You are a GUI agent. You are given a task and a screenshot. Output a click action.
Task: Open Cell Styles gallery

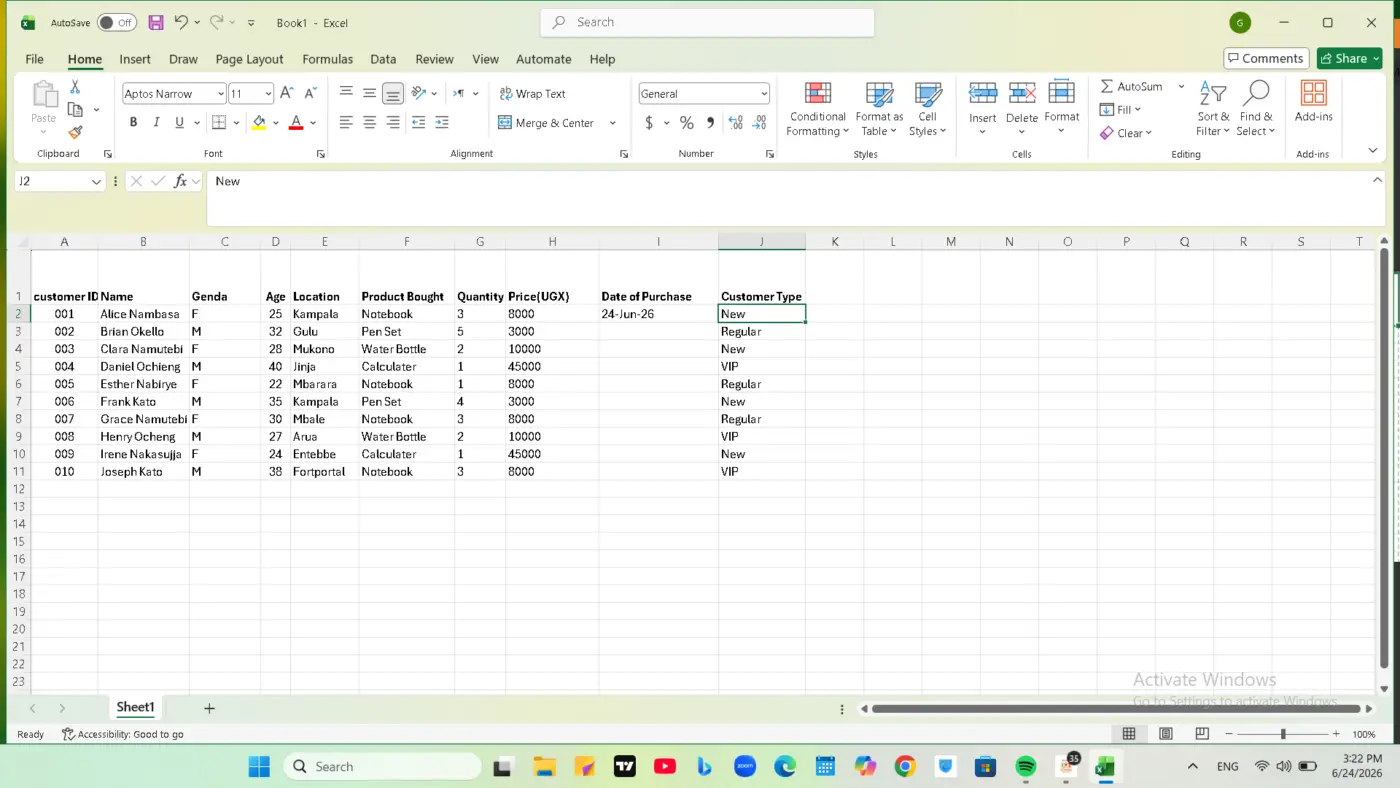coord(928,109)
